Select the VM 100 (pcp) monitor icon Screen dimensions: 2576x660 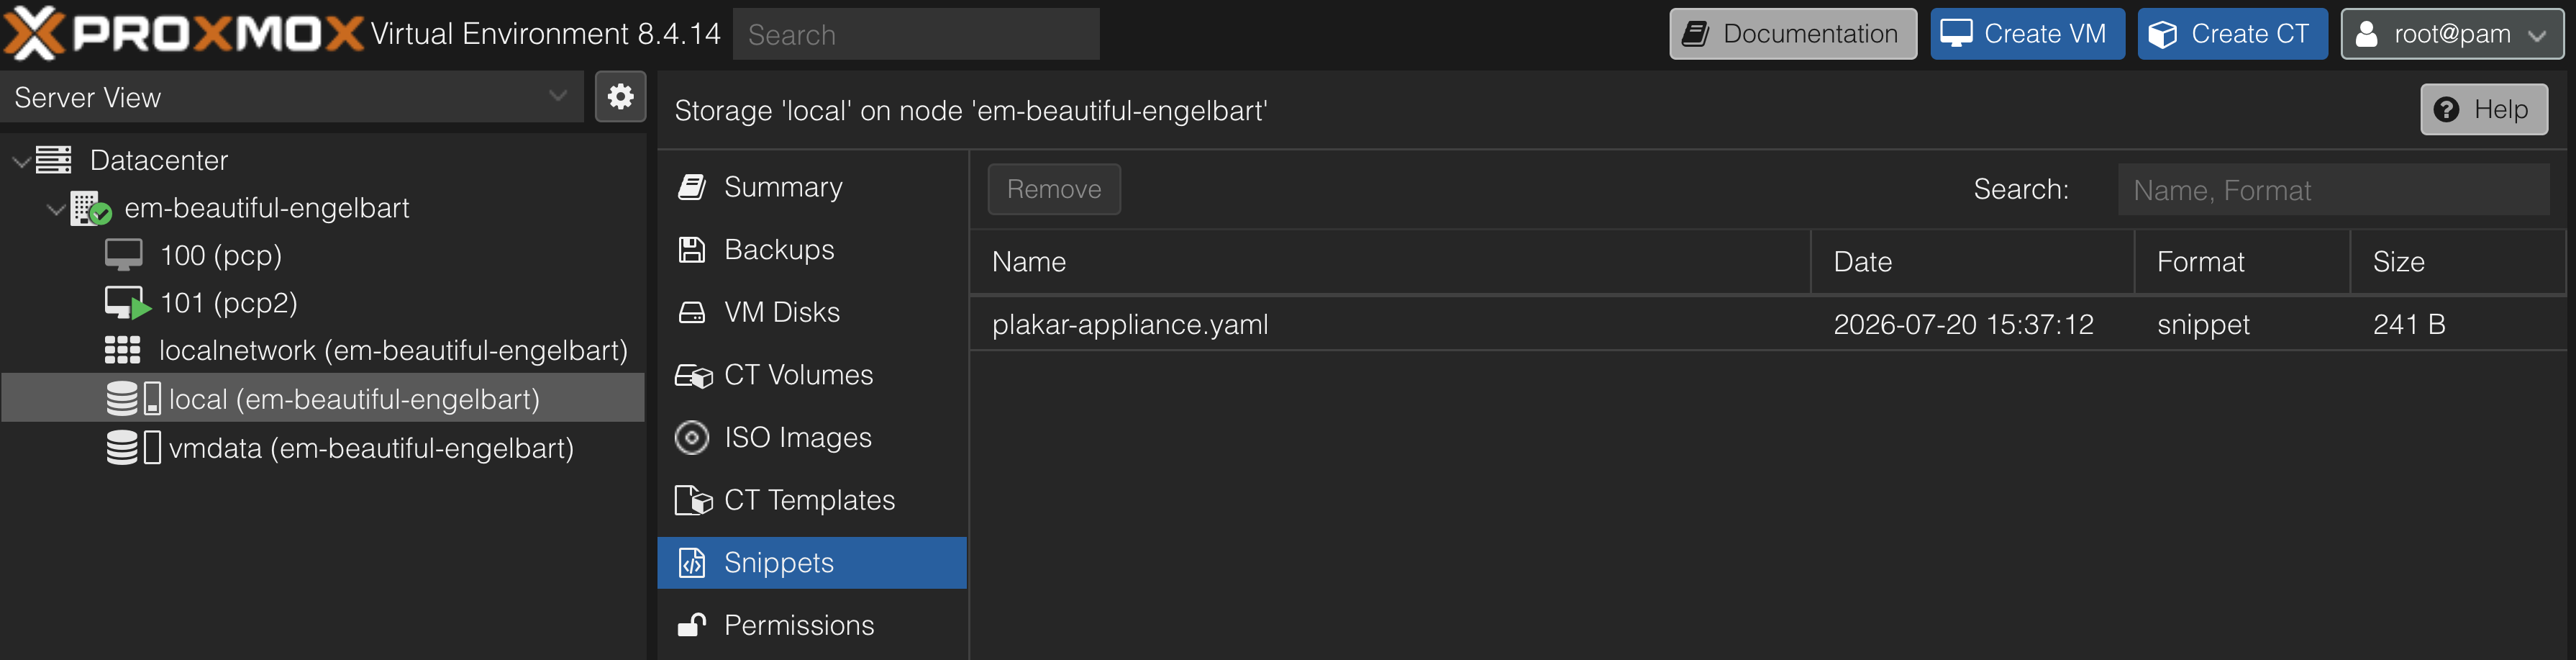tap(124, 255)
